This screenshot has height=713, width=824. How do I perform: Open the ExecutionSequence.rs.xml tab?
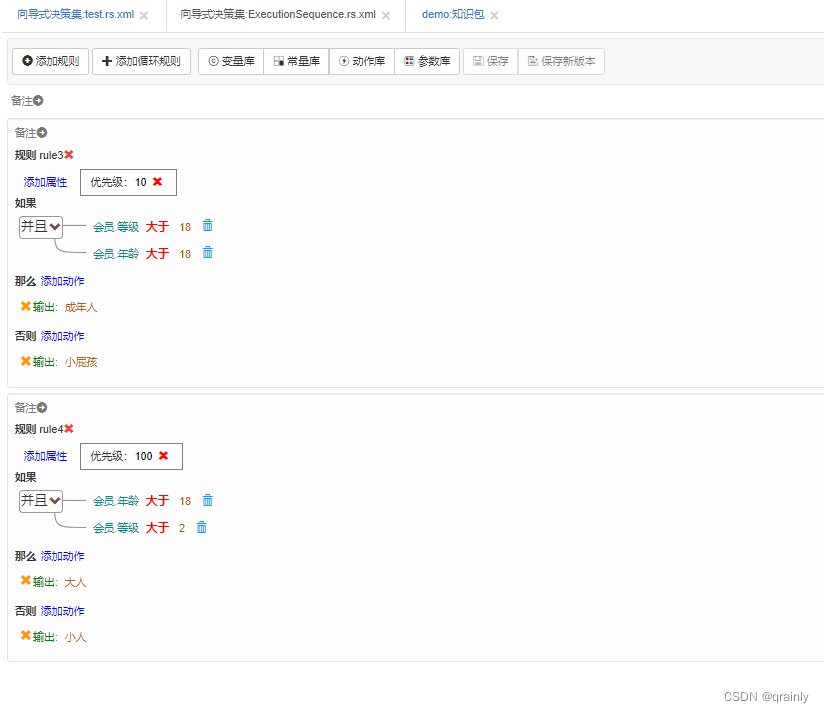pos(278,15)
